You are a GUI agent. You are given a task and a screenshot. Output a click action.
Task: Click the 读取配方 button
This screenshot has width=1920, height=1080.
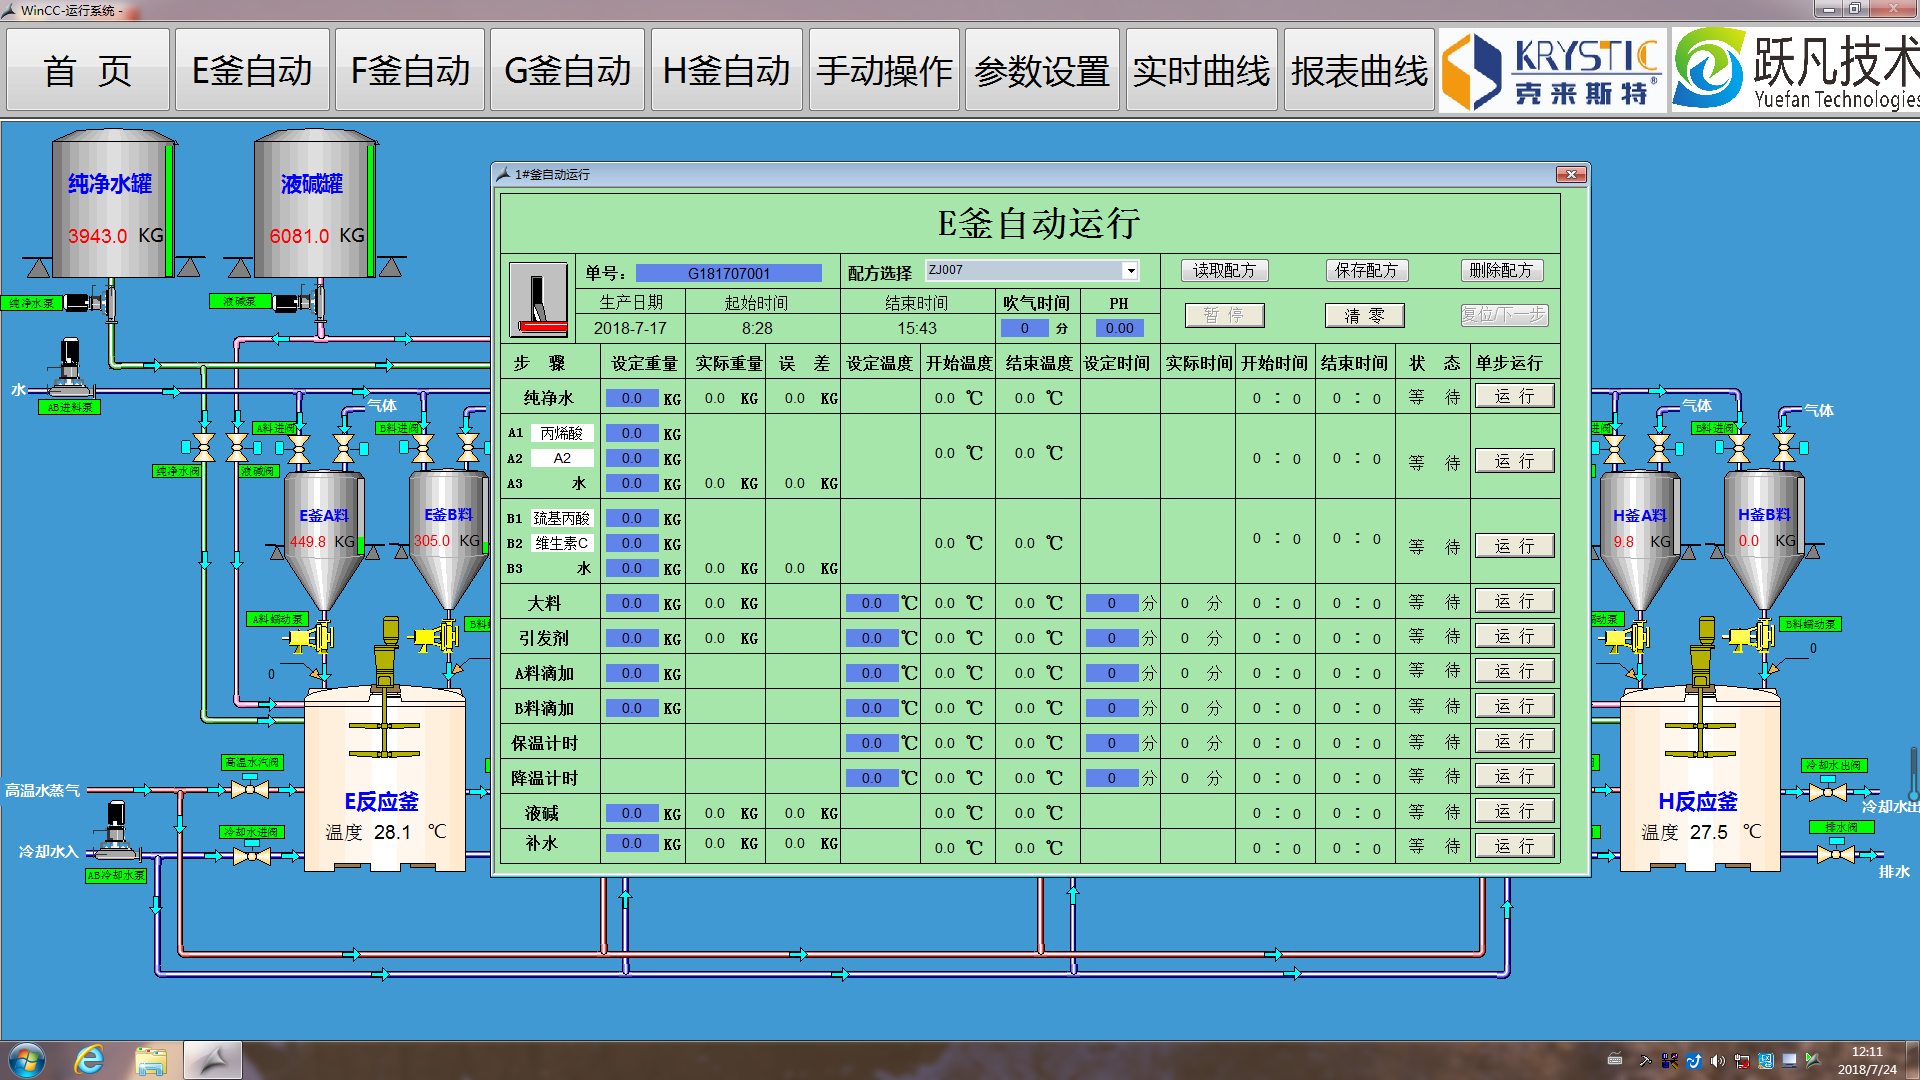[1224, 270]
